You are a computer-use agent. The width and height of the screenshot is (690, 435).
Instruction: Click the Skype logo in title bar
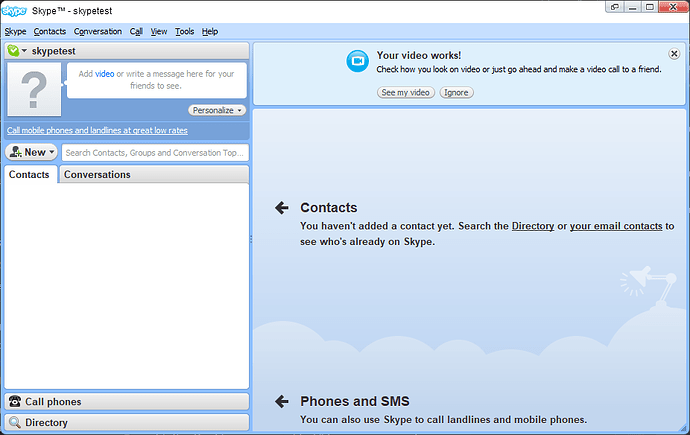[x=14, y=11]
